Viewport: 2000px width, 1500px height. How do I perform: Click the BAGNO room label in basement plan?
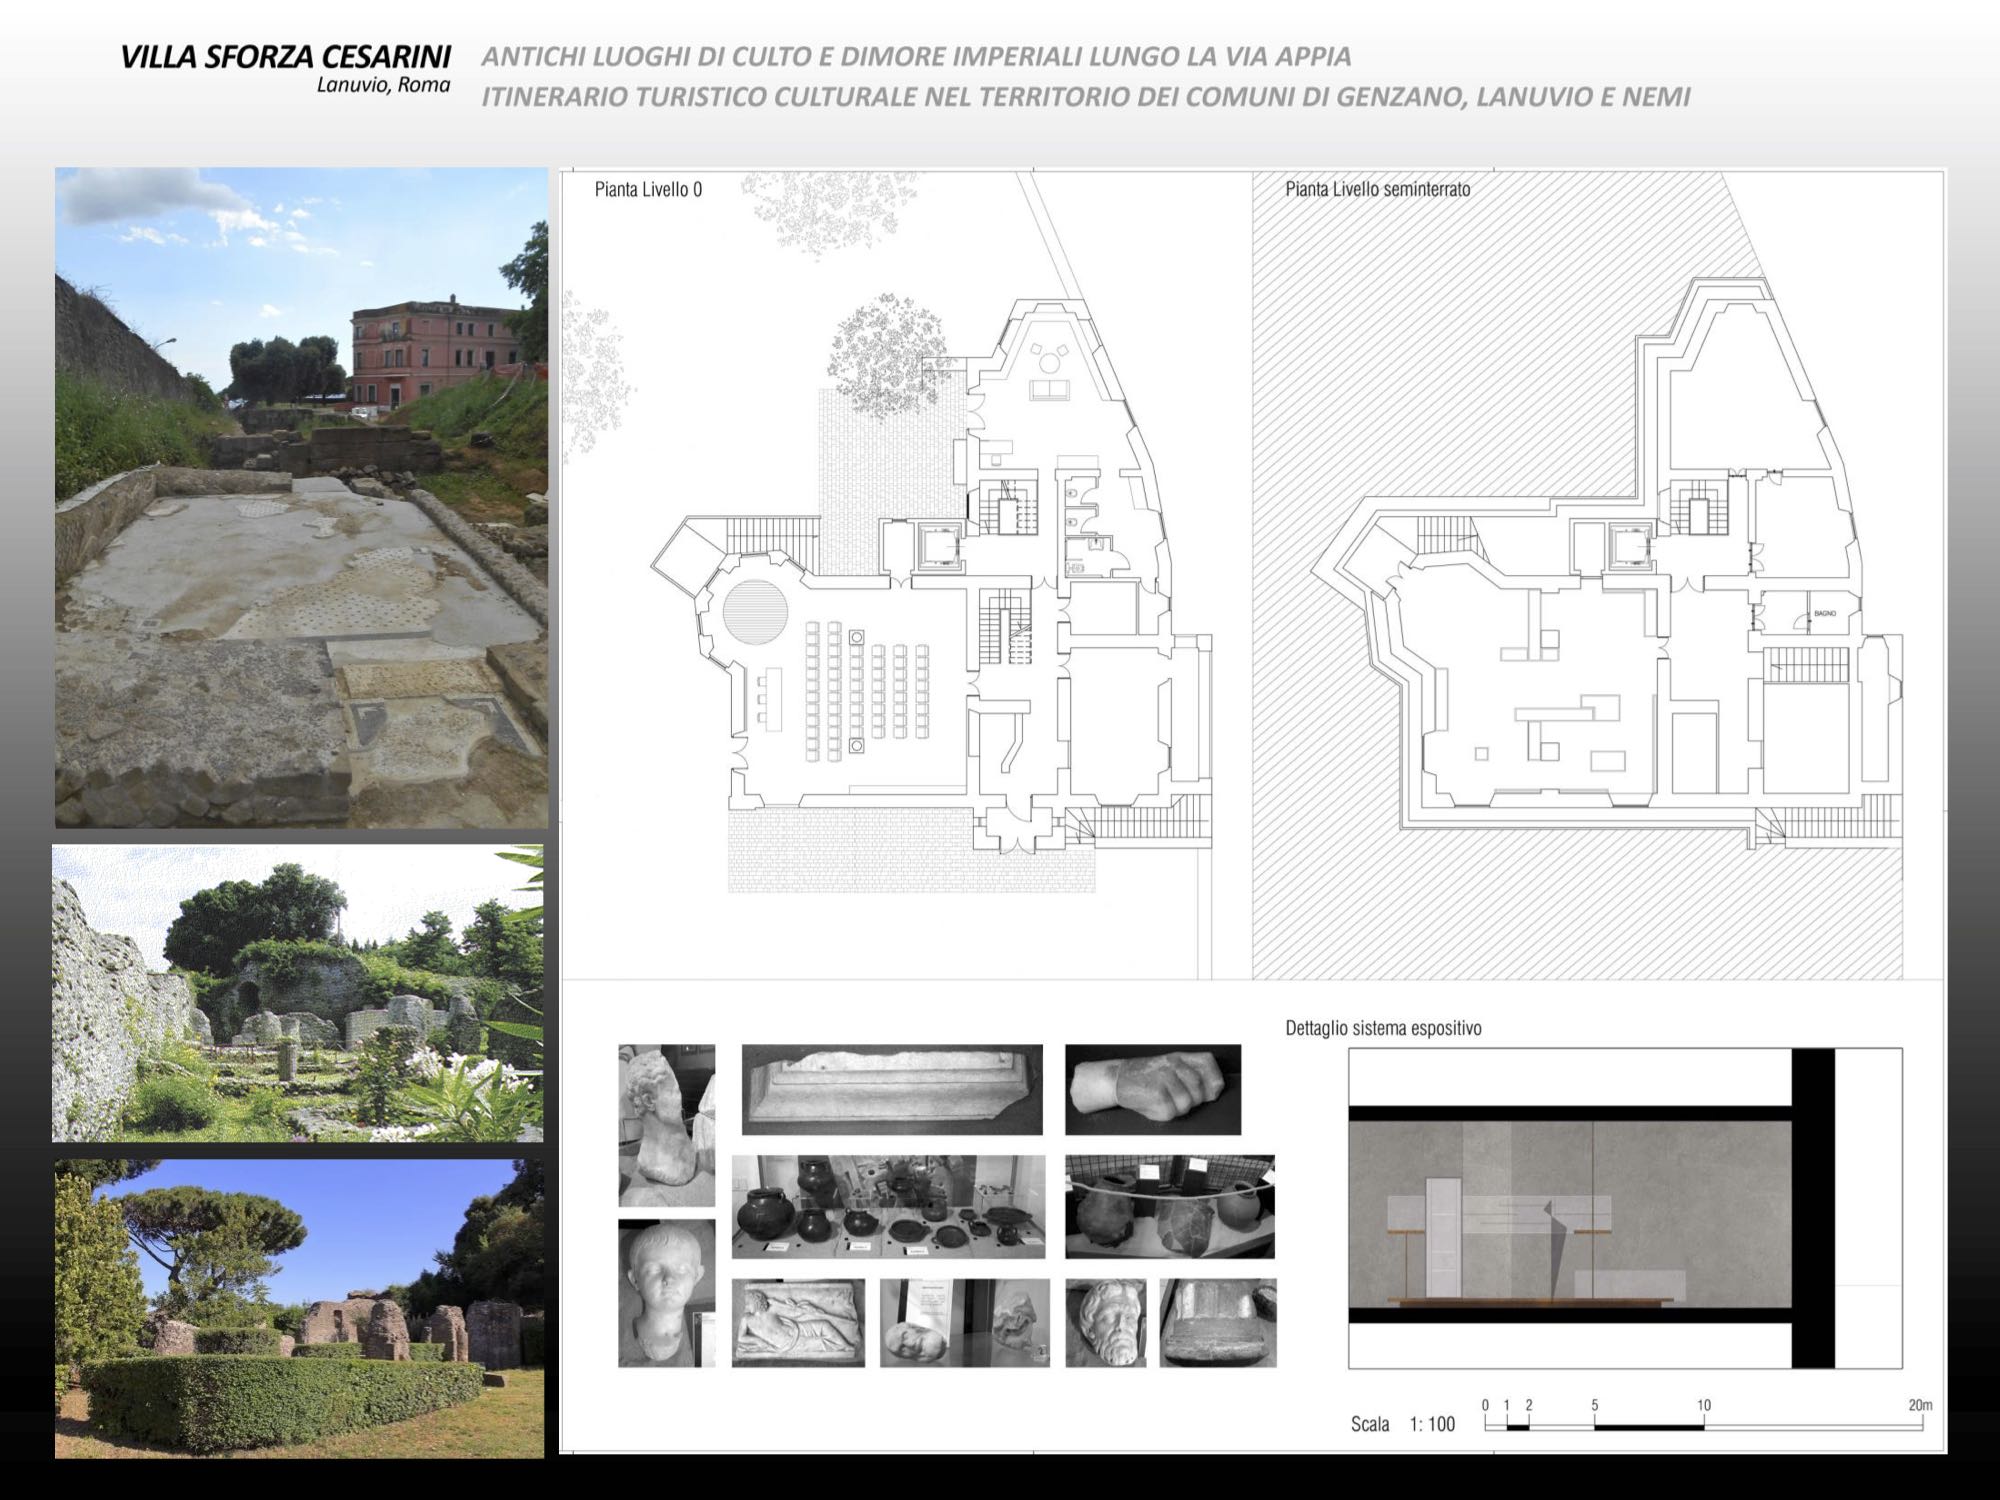click(x=1825, y=613)
